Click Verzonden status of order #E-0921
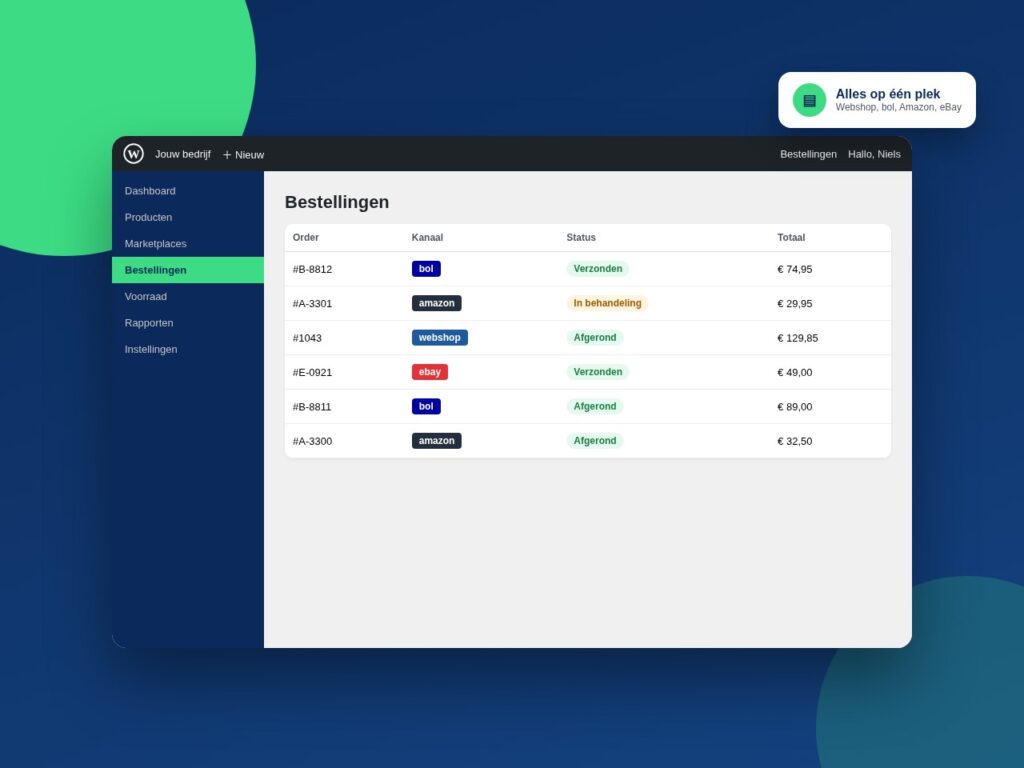 pyautogui.click(x=598, y=372)
